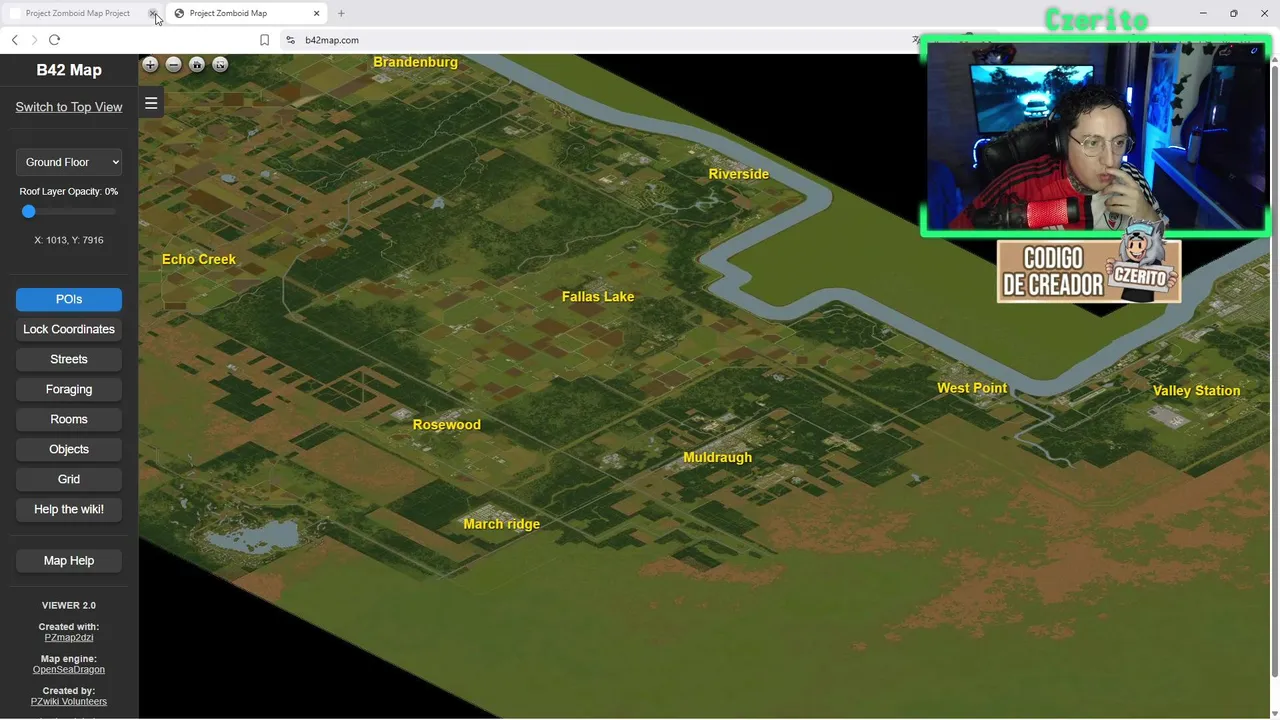Select the Project Zomboid Map tab
Screen dimensions: 1280x720
coord(247,13)
